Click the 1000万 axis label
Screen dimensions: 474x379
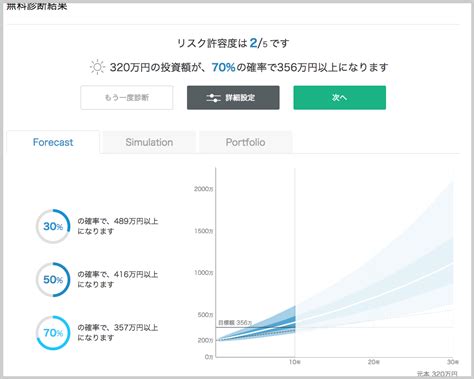[x=203, y=273]
